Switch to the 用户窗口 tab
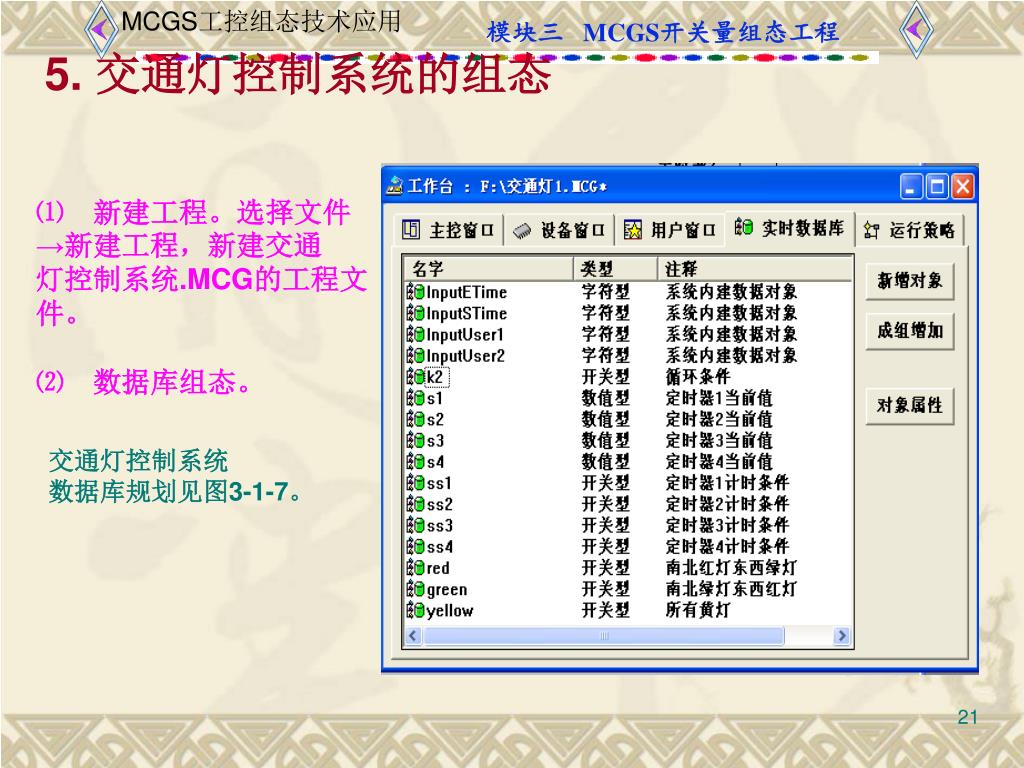The height and width of the screenshot is (768, 1024). coord(670,230)
